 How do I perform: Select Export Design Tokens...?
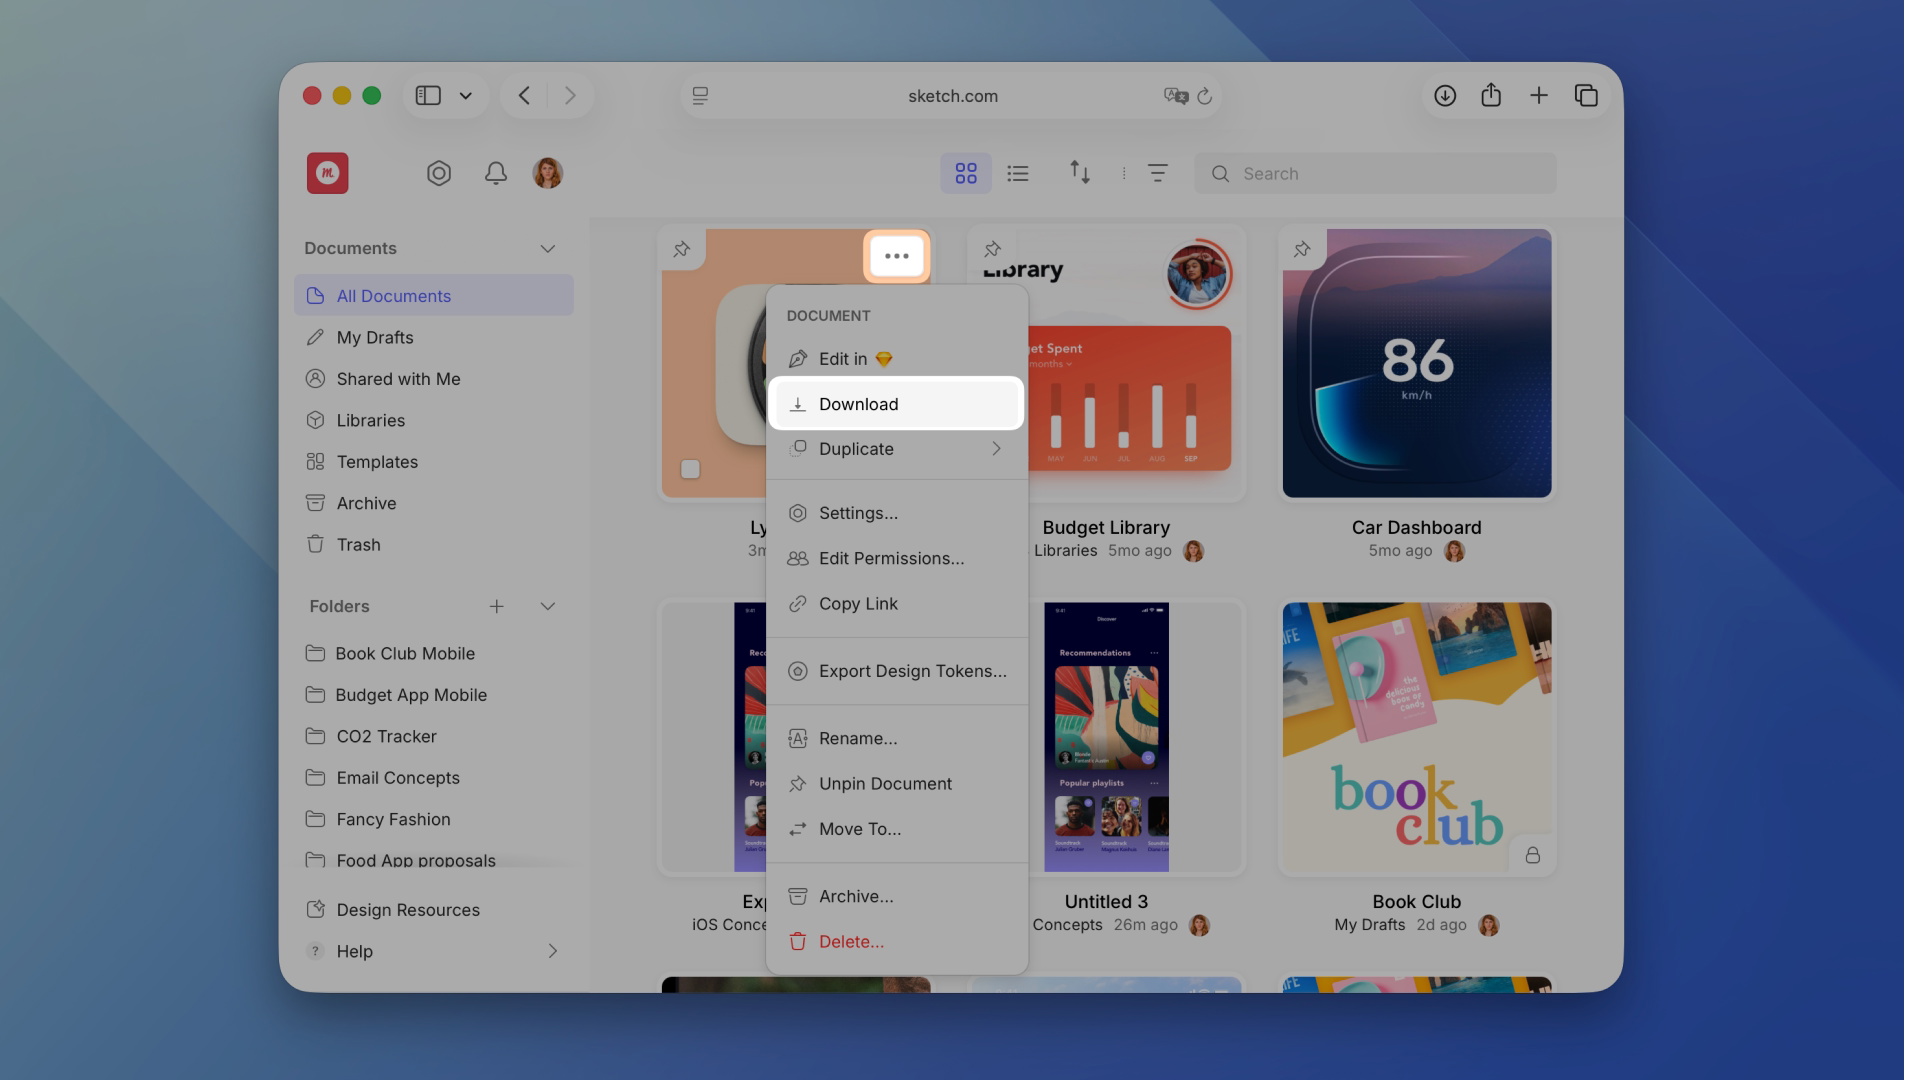pos(897,671)
